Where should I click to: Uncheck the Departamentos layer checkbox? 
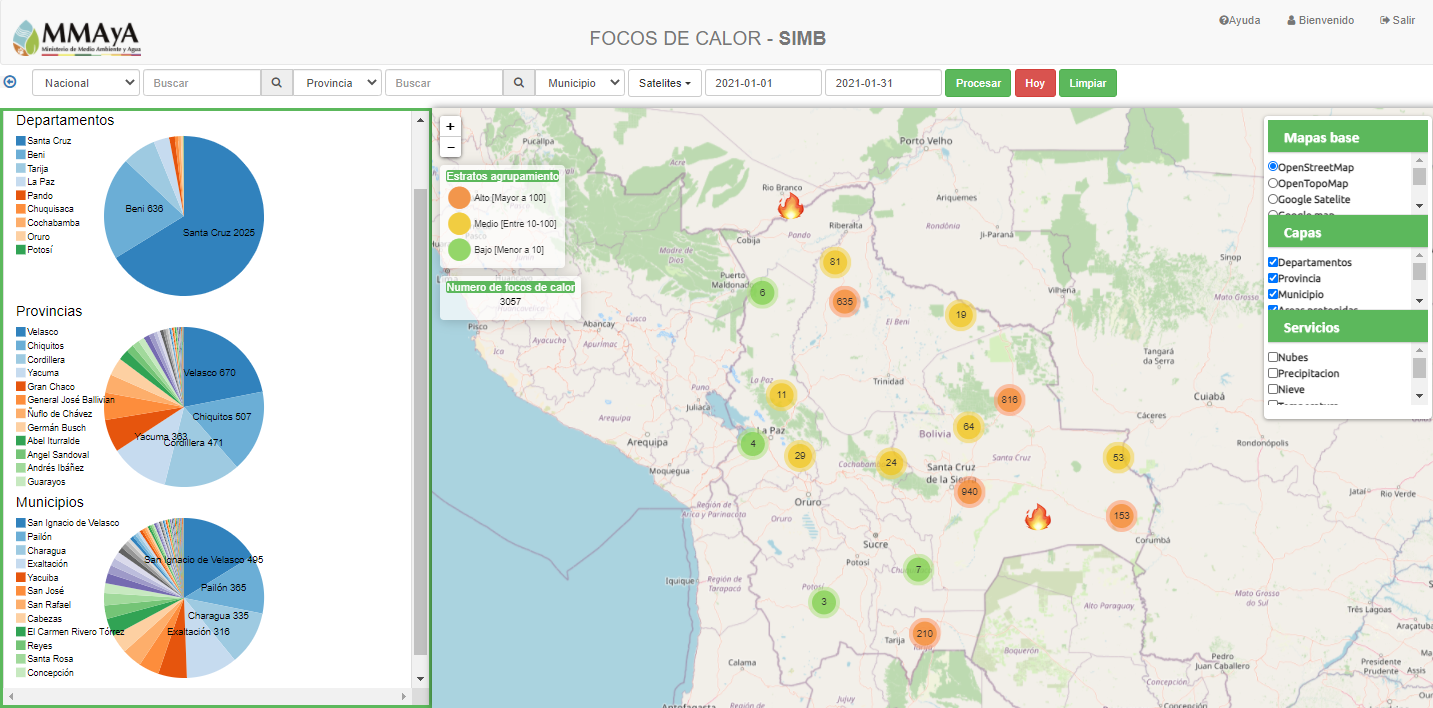coord(1273,262)
